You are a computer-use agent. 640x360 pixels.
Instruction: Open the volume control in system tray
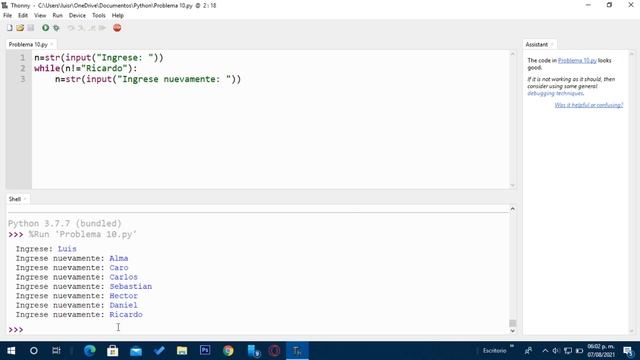pos(556,351)
